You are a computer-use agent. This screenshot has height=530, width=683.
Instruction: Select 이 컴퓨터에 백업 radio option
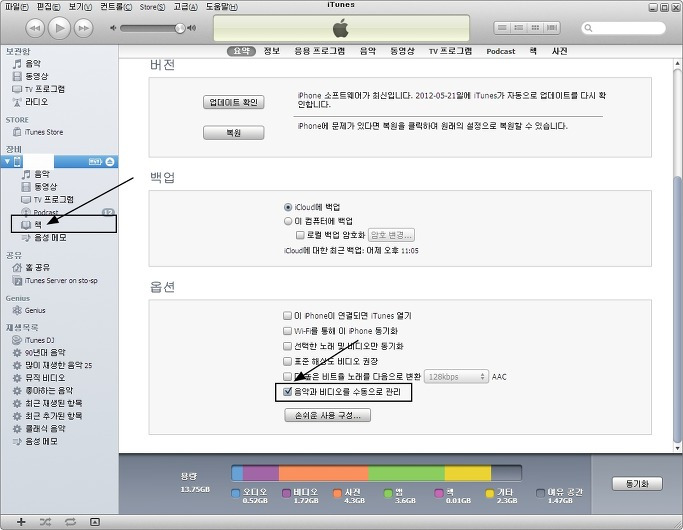(287, 221)
